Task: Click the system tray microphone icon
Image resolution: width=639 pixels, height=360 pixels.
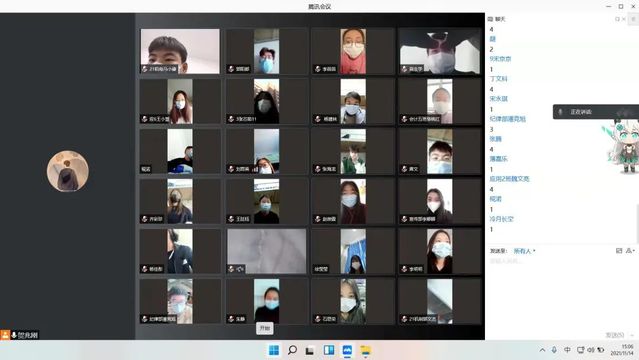Action: [x=554, y=350]
